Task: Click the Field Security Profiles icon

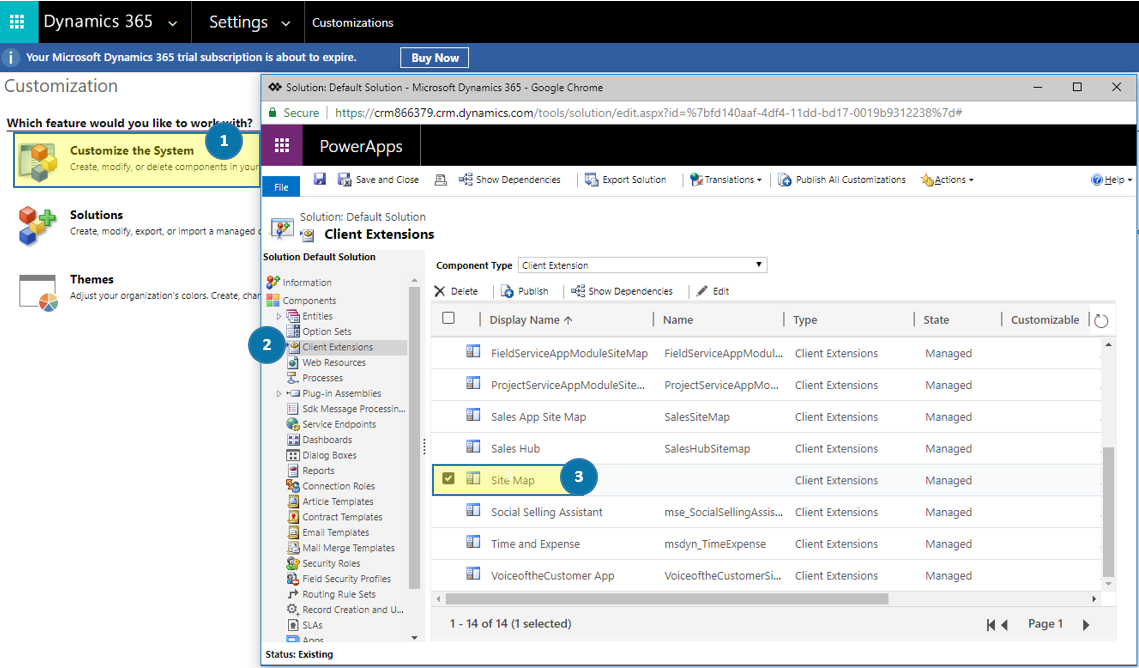Action: coord(293,579)
